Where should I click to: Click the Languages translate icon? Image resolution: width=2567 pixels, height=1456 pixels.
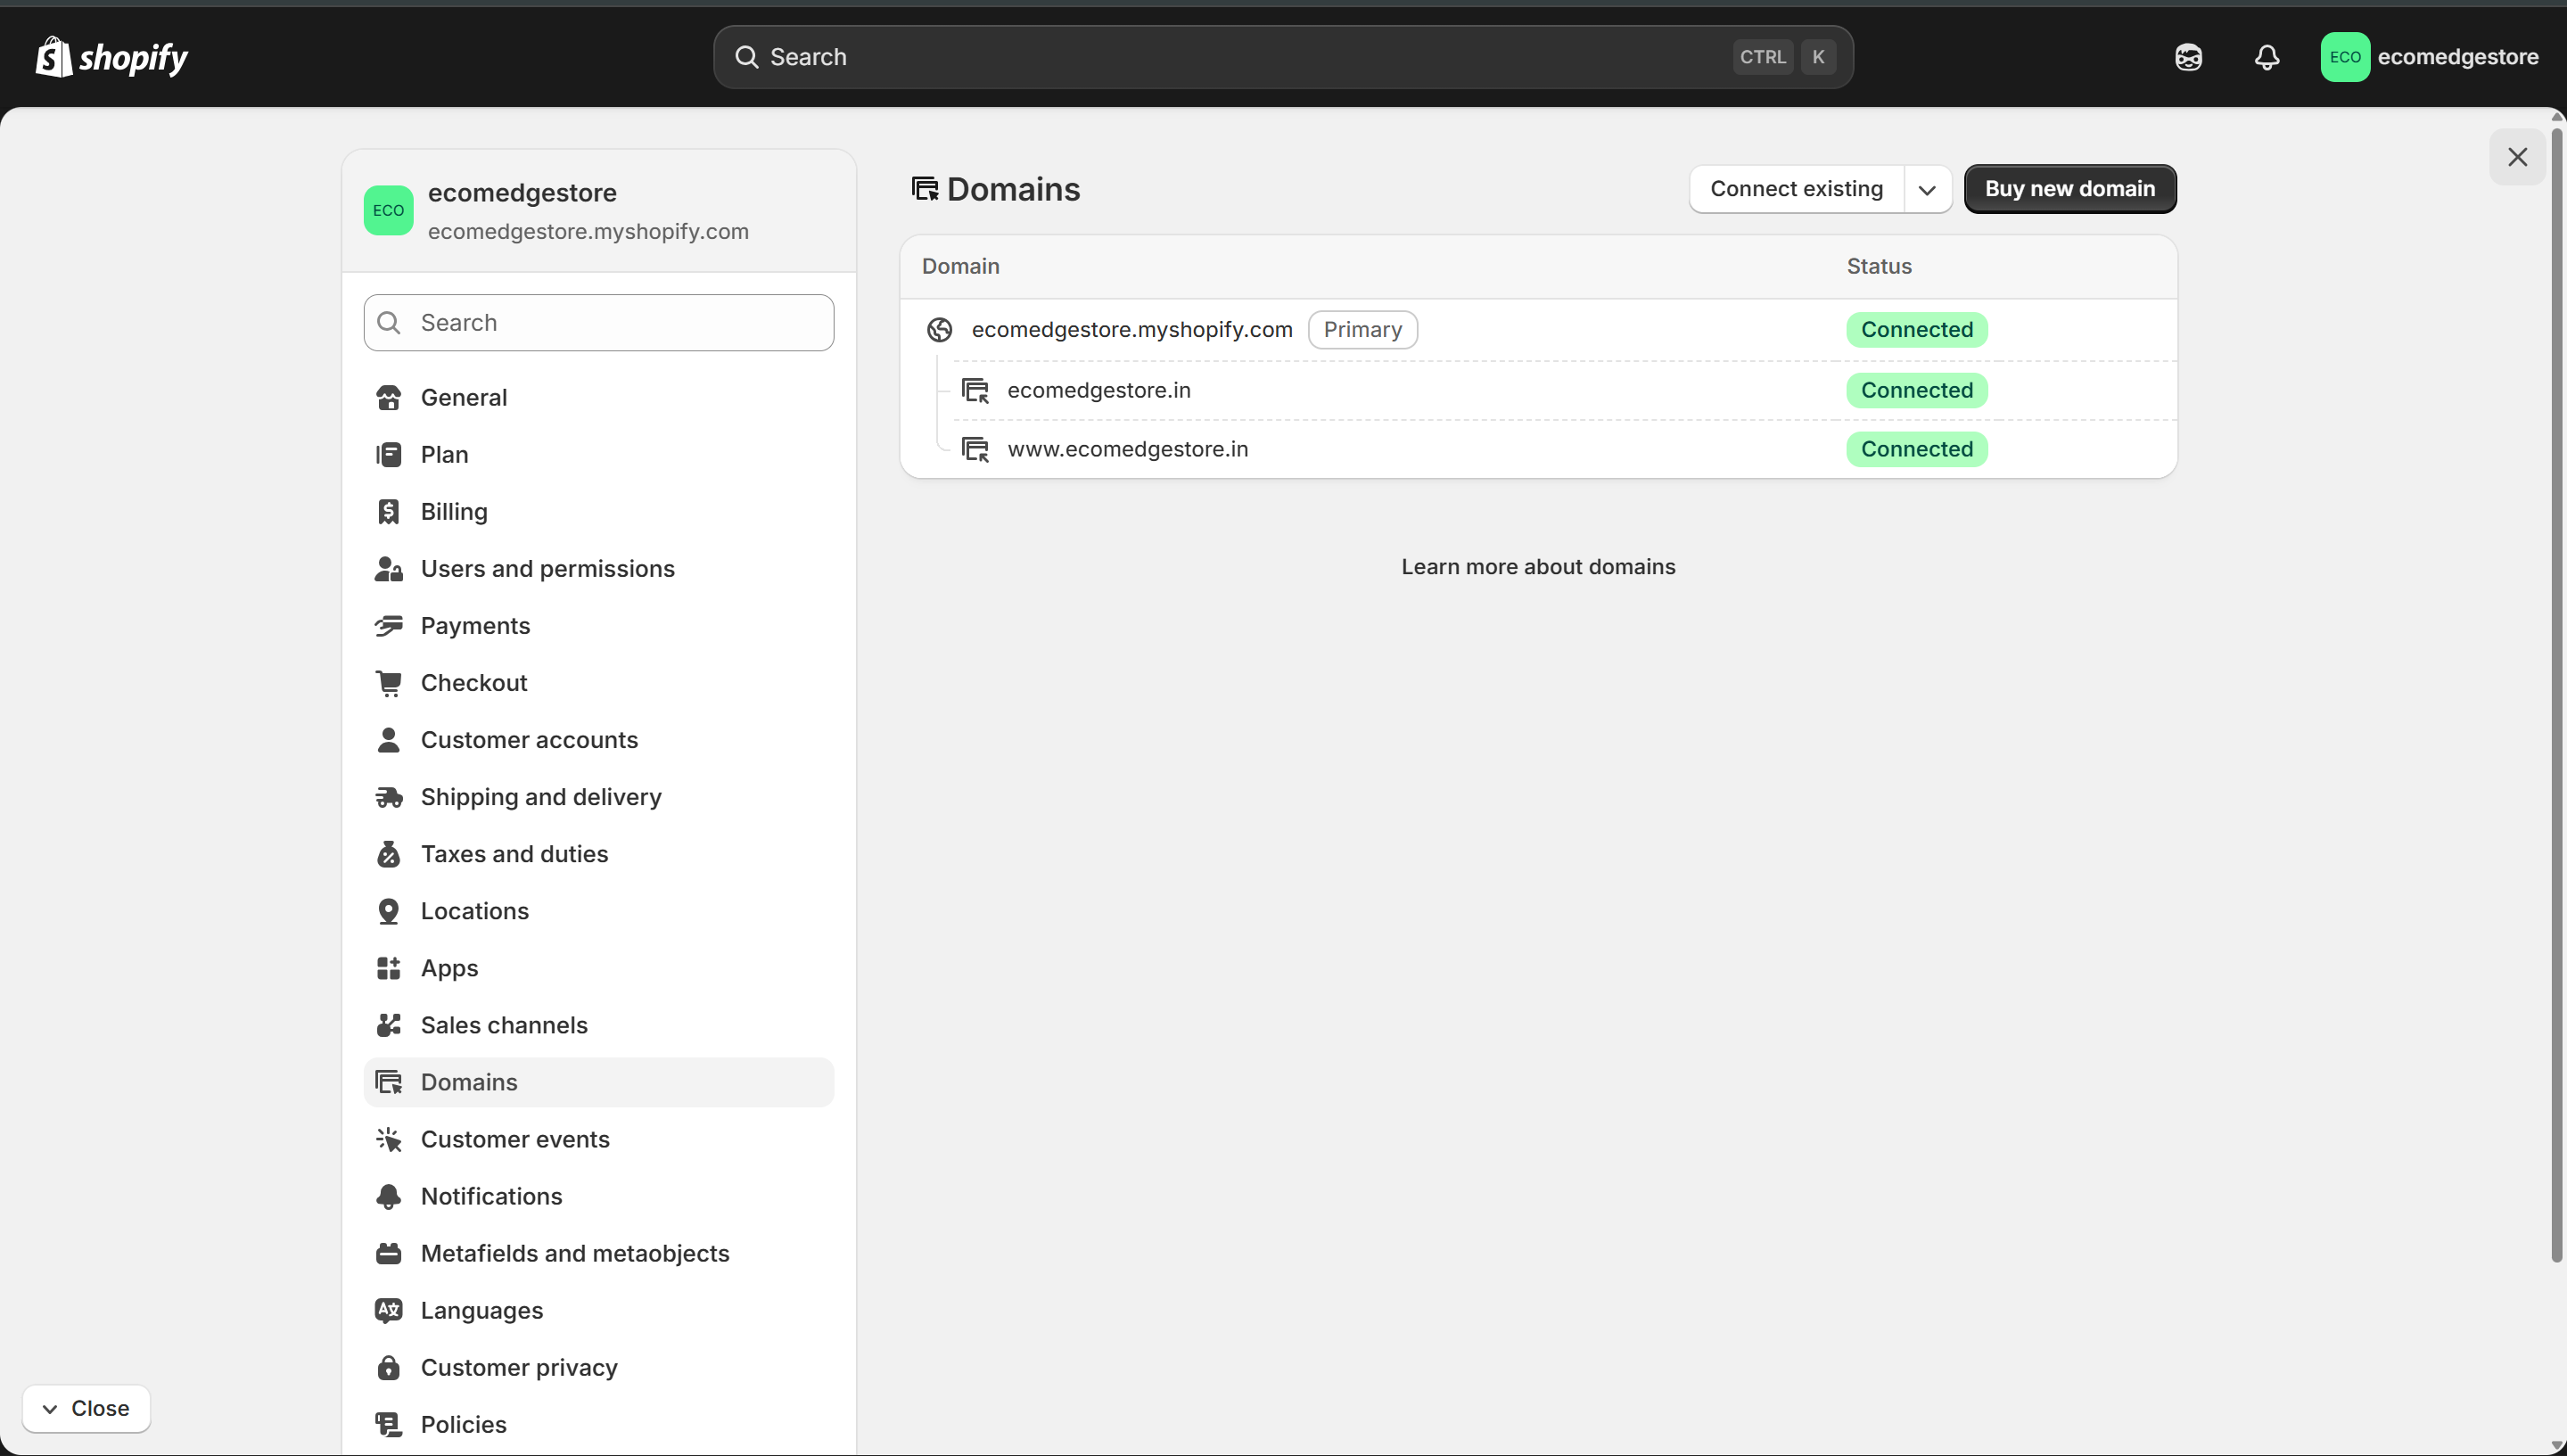pos(388,1310)
